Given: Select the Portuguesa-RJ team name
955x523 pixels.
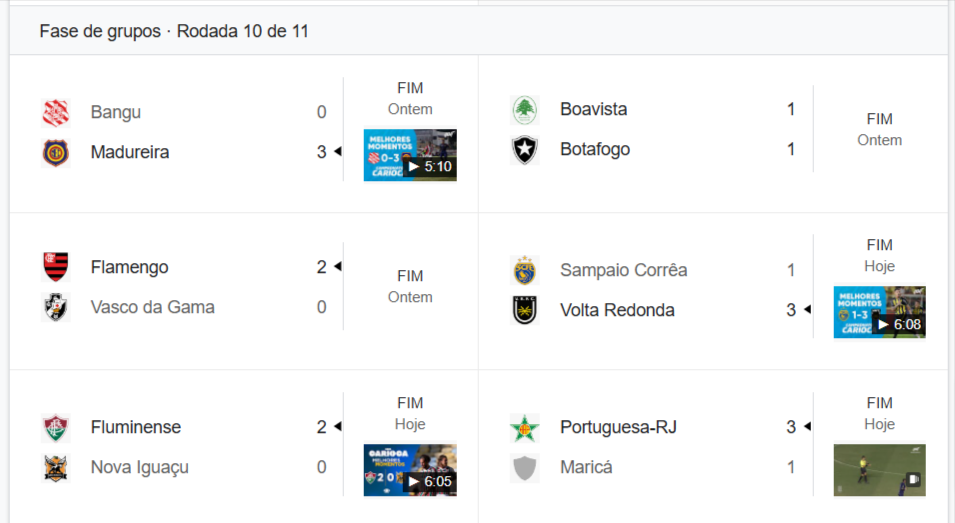Looking at the screenshot, I should (x=618, y=427).
